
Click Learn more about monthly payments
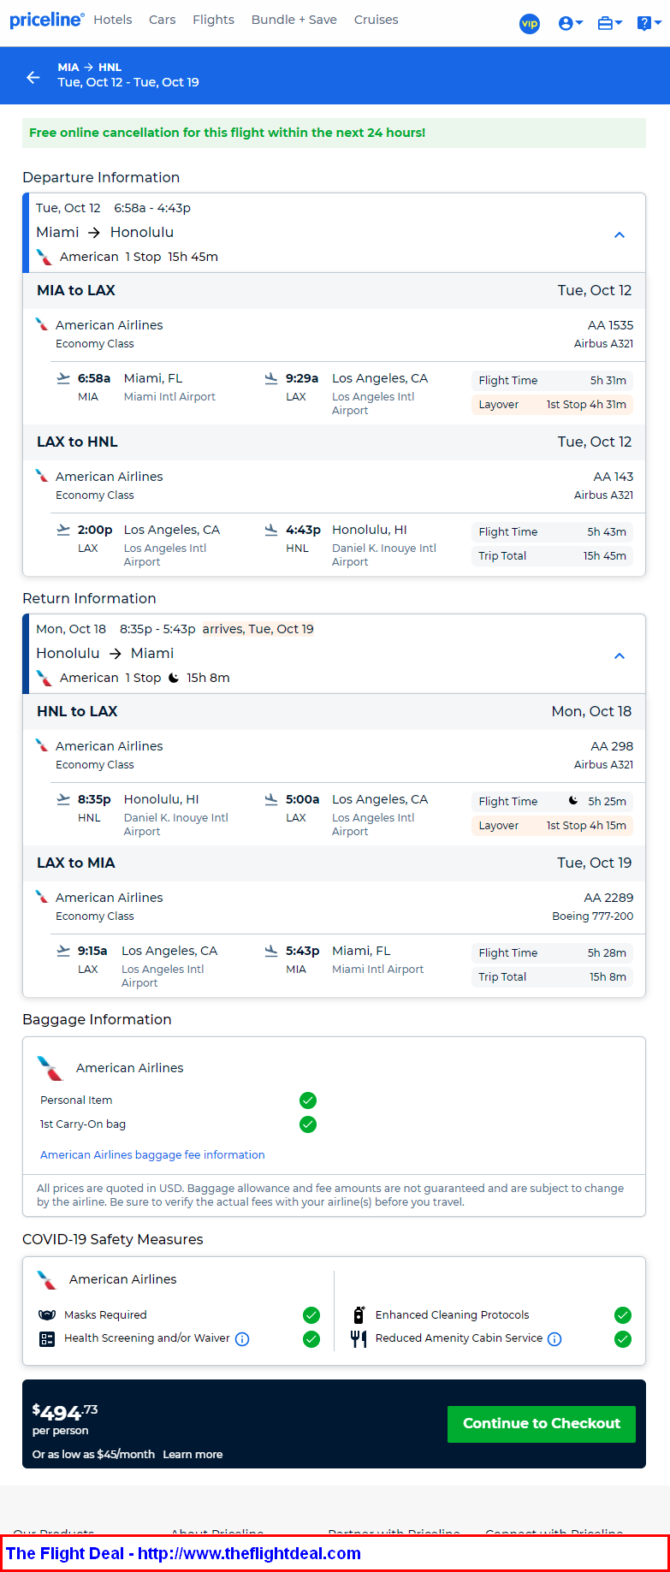pyautogui.click(x=193, y=1455)
